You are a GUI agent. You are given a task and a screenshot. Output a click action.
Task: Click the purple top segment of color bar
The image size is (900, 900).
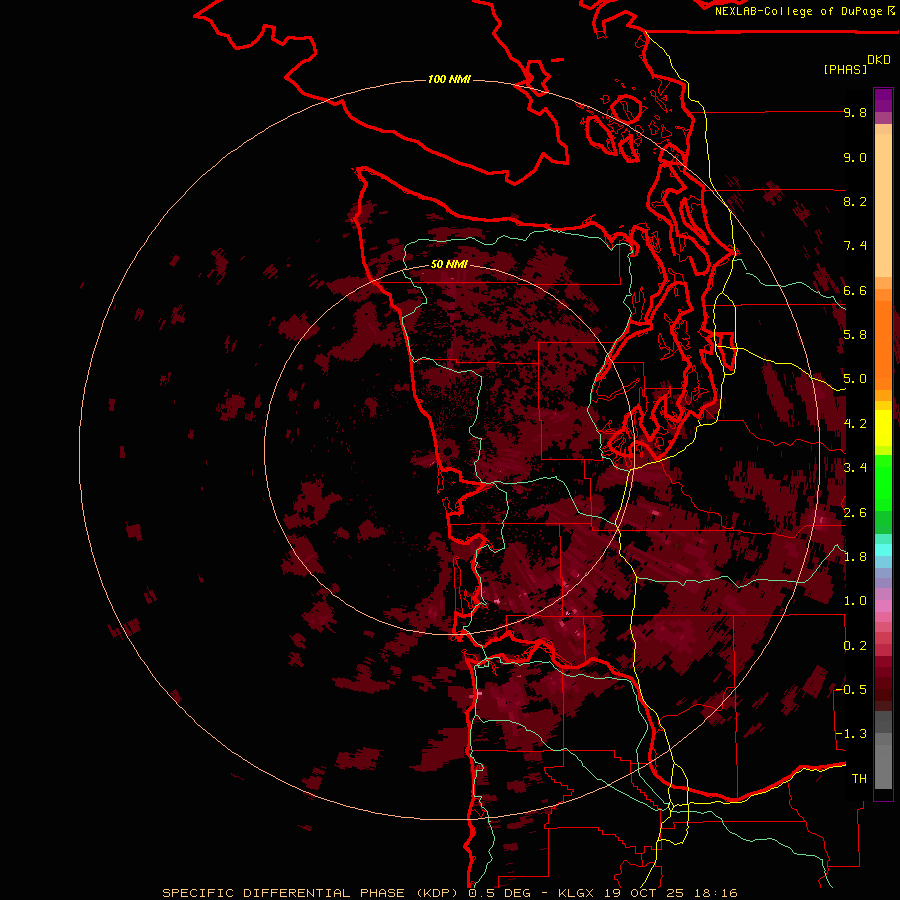click(x=883, y=100)
